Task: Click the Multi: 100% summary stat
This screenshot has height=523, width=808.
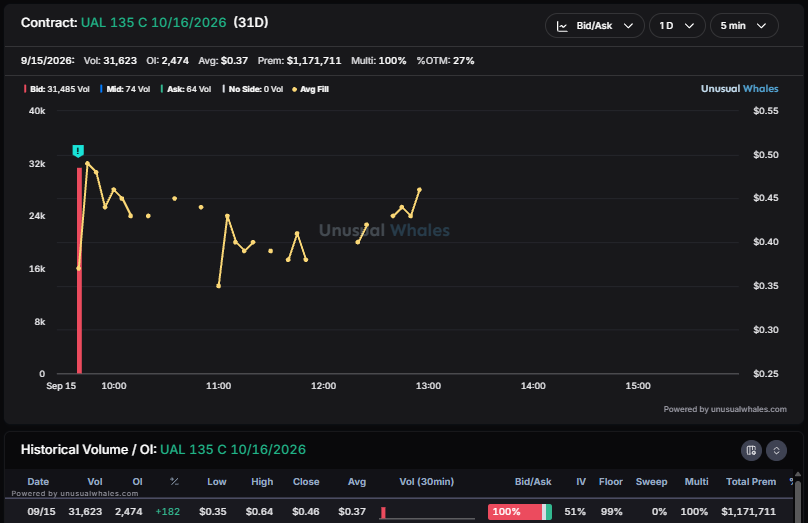Action: (x=379, y=61)
